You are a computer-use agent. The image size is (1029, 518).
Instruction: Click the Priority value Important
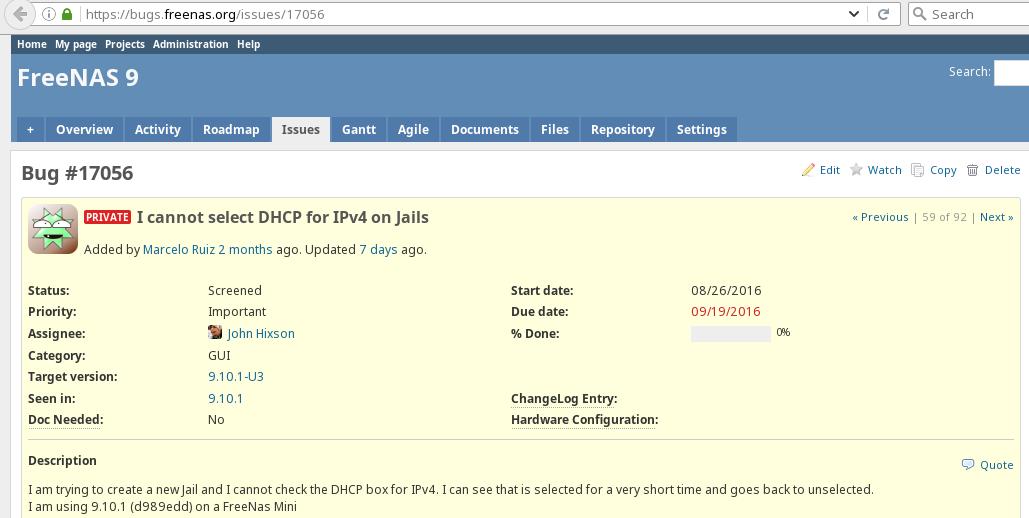coord(237,312)
